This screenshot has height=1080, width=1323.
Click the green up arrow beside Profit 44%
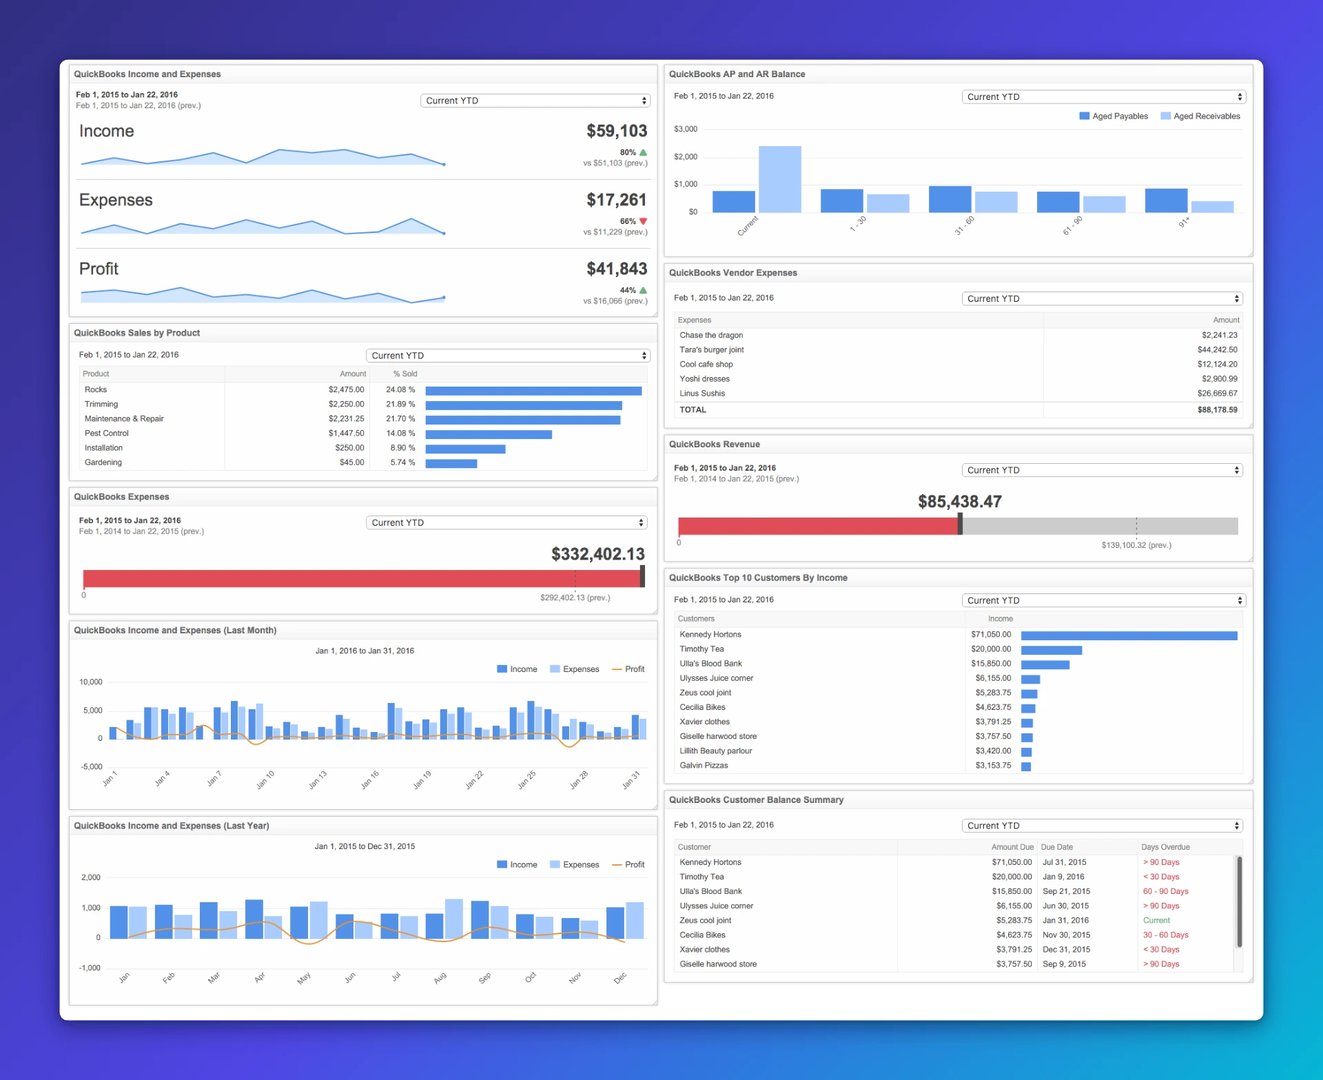643,290
